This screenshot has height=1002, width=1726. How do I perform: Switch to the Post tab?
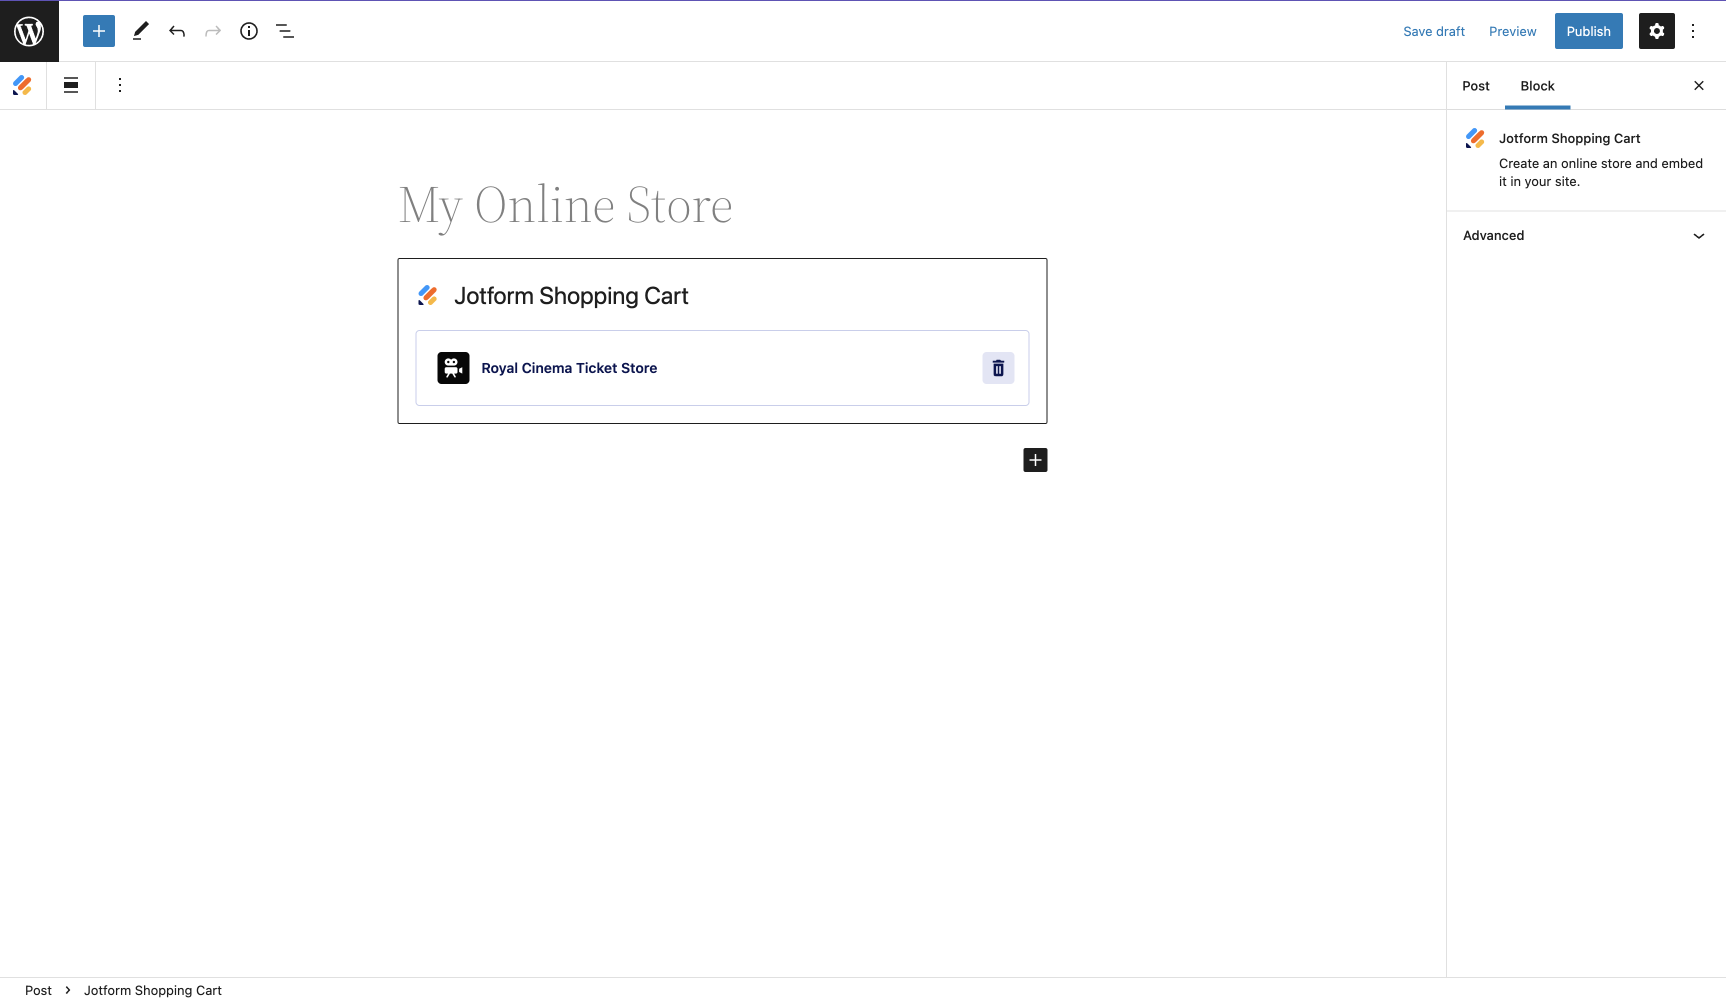pos(1476,86)
